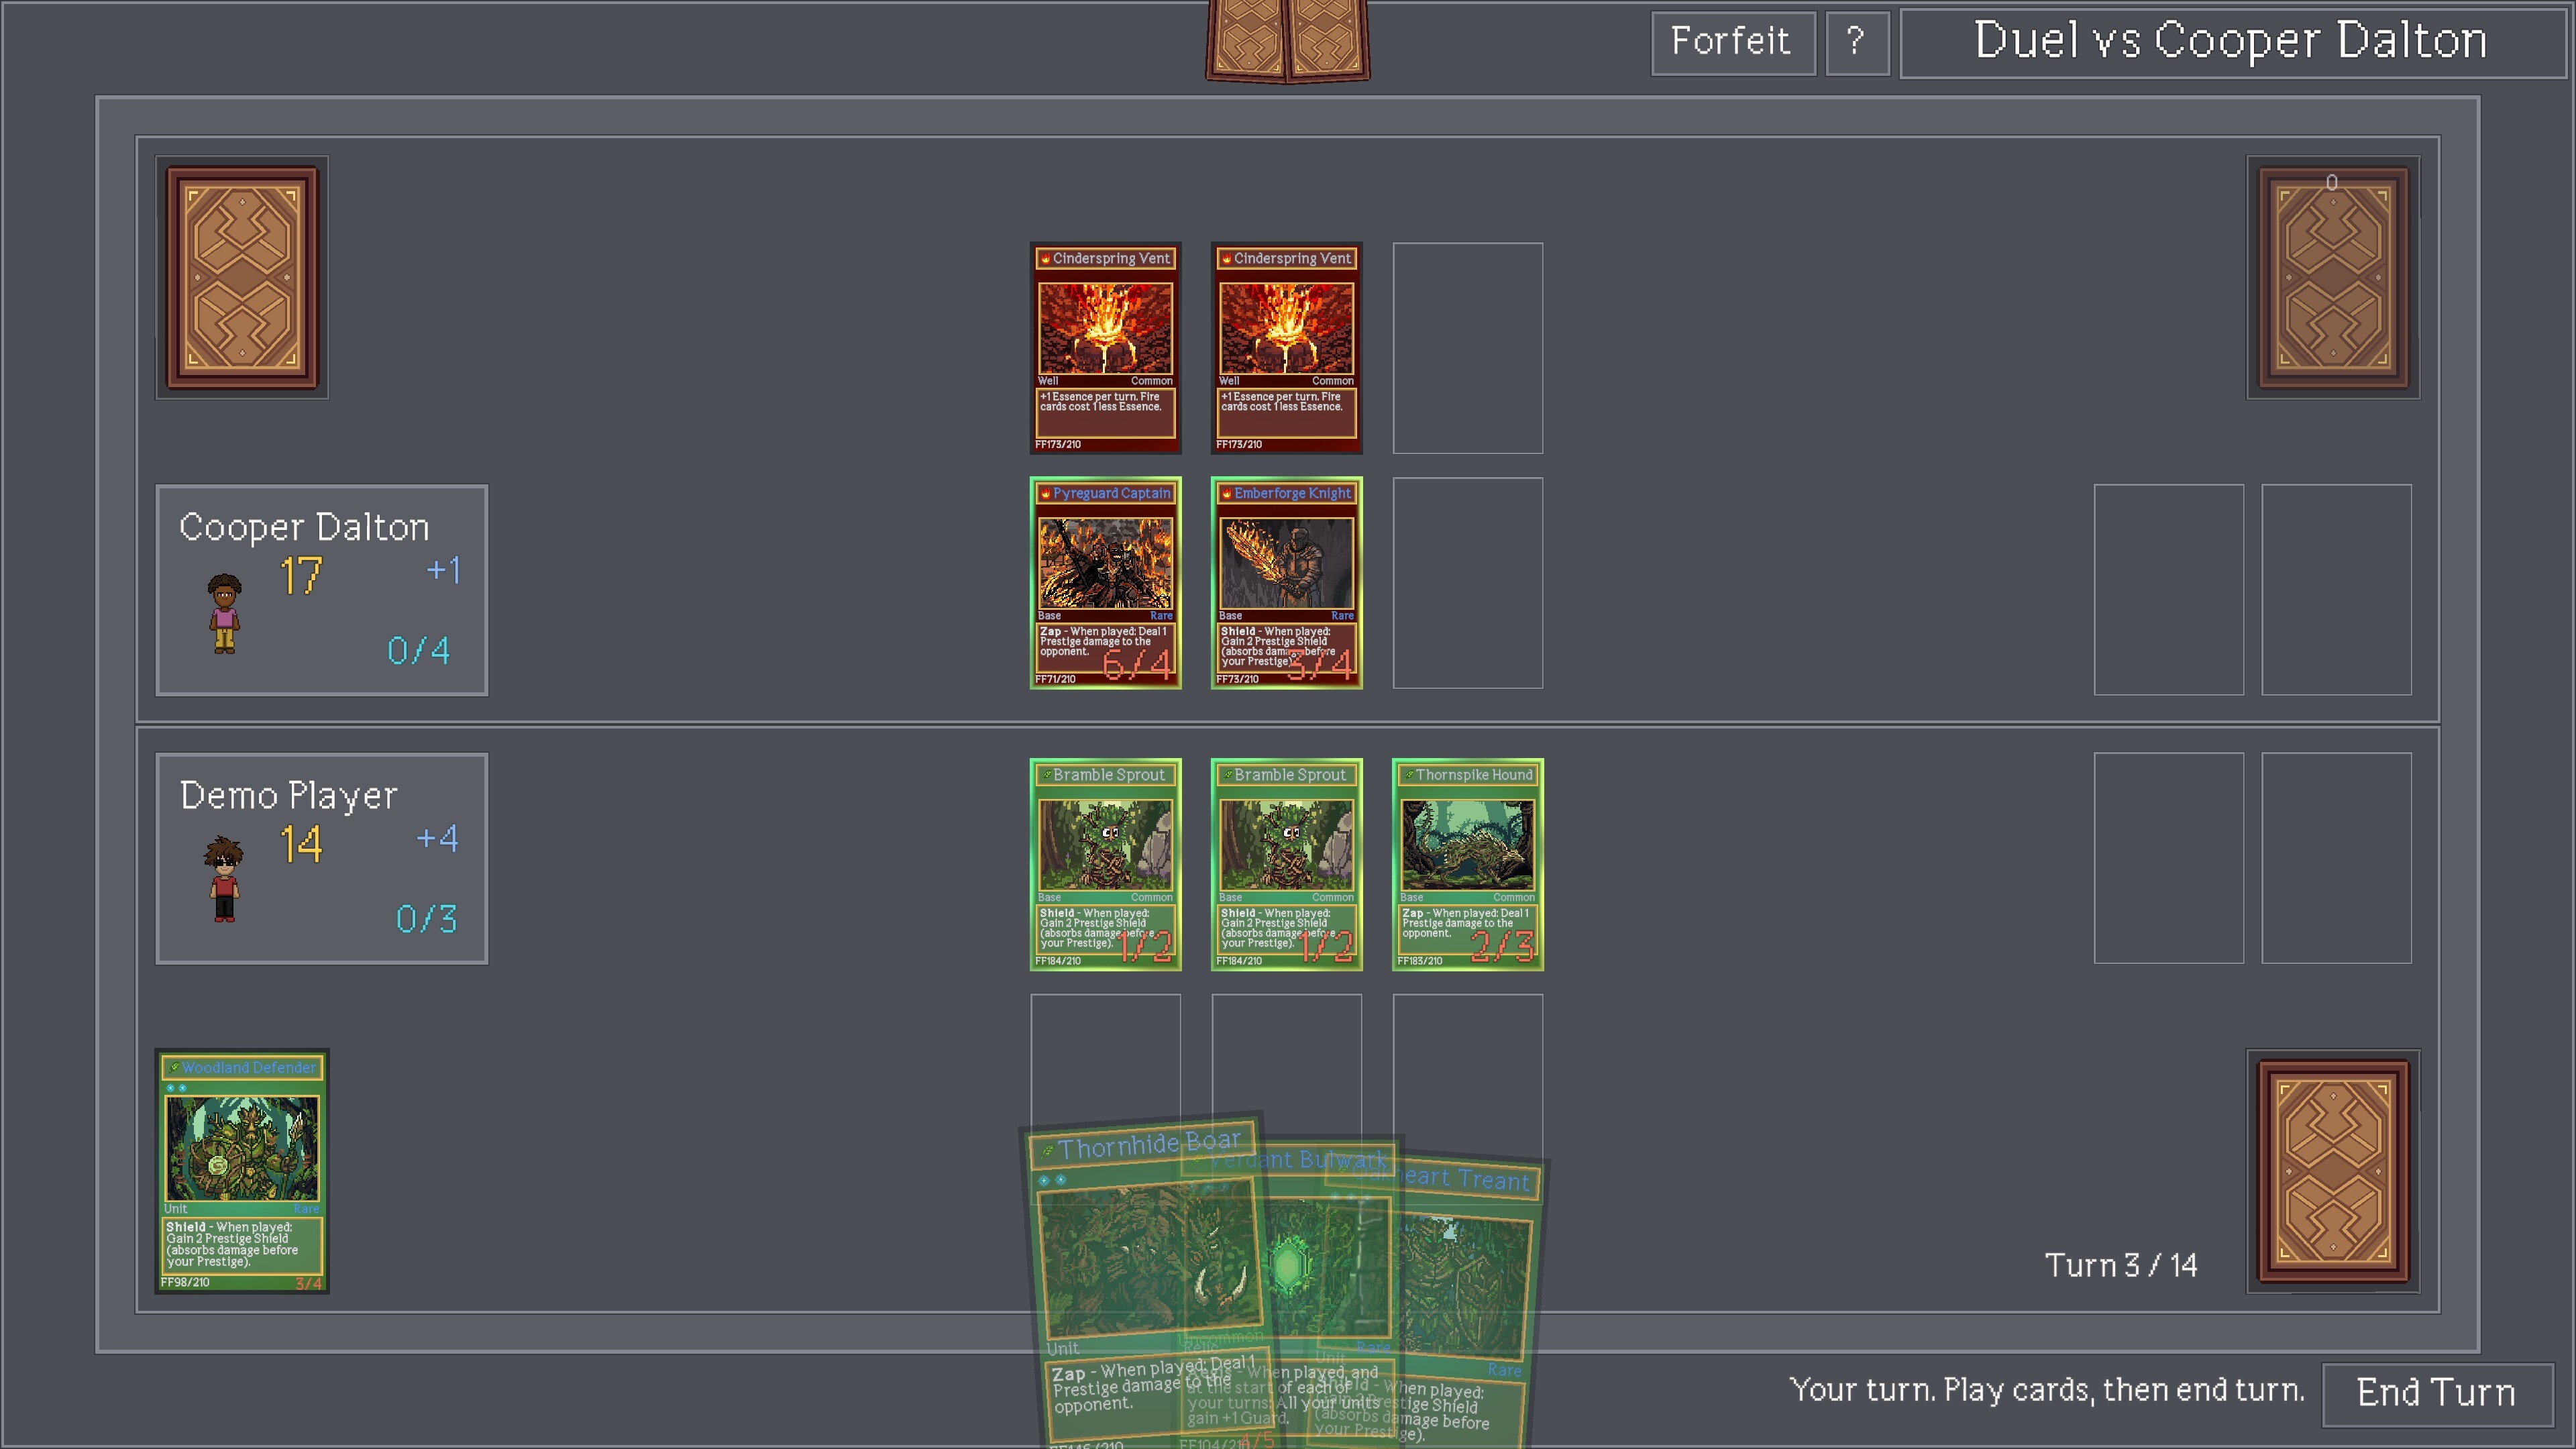This screenshot has width=2576, height=1449.
Task: Click 'Your turn. Play cards, then end turn.' message
Action: point(2047,1390)
